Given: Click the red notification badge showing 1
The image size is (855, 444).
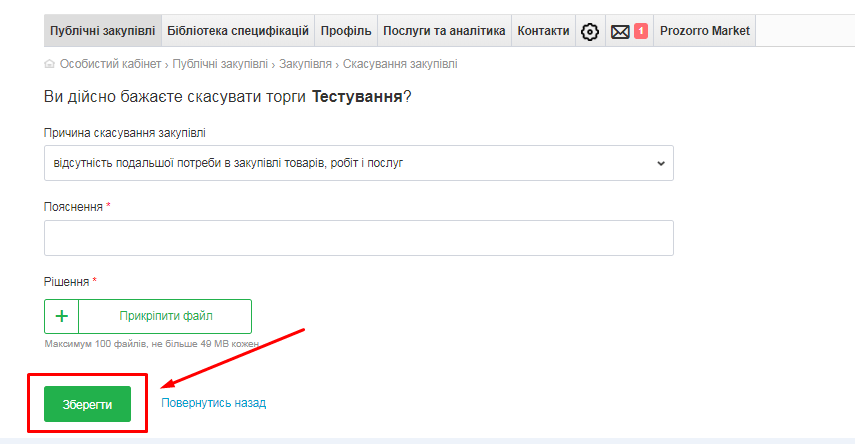Looking at the screenshot, I should click(x=641, y=31).
